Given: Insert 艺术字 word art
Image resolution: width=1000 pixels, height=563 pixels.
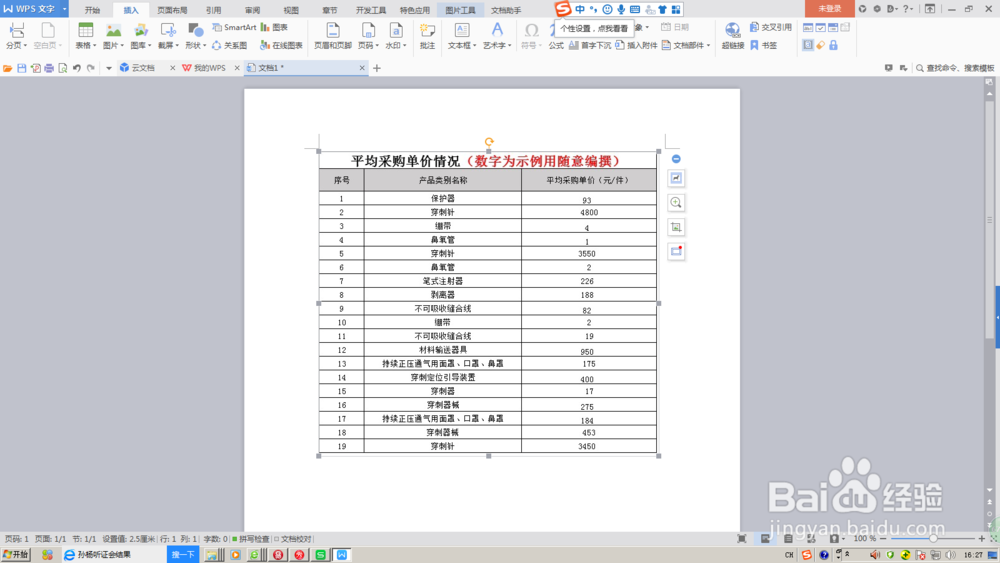Looking at the screenshot, I should point(497,36).
